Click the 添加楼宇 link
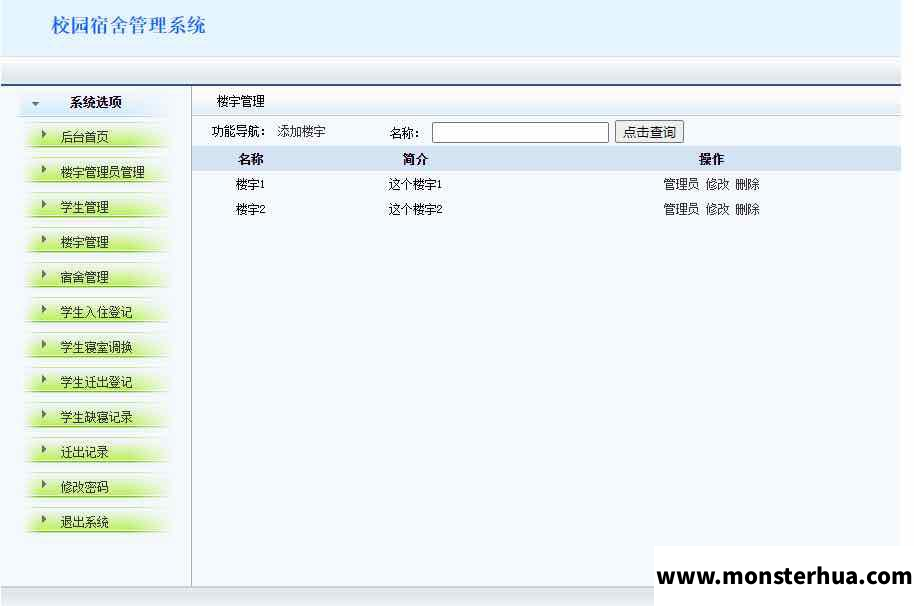The image size is (914, 606). click(301, 132)
